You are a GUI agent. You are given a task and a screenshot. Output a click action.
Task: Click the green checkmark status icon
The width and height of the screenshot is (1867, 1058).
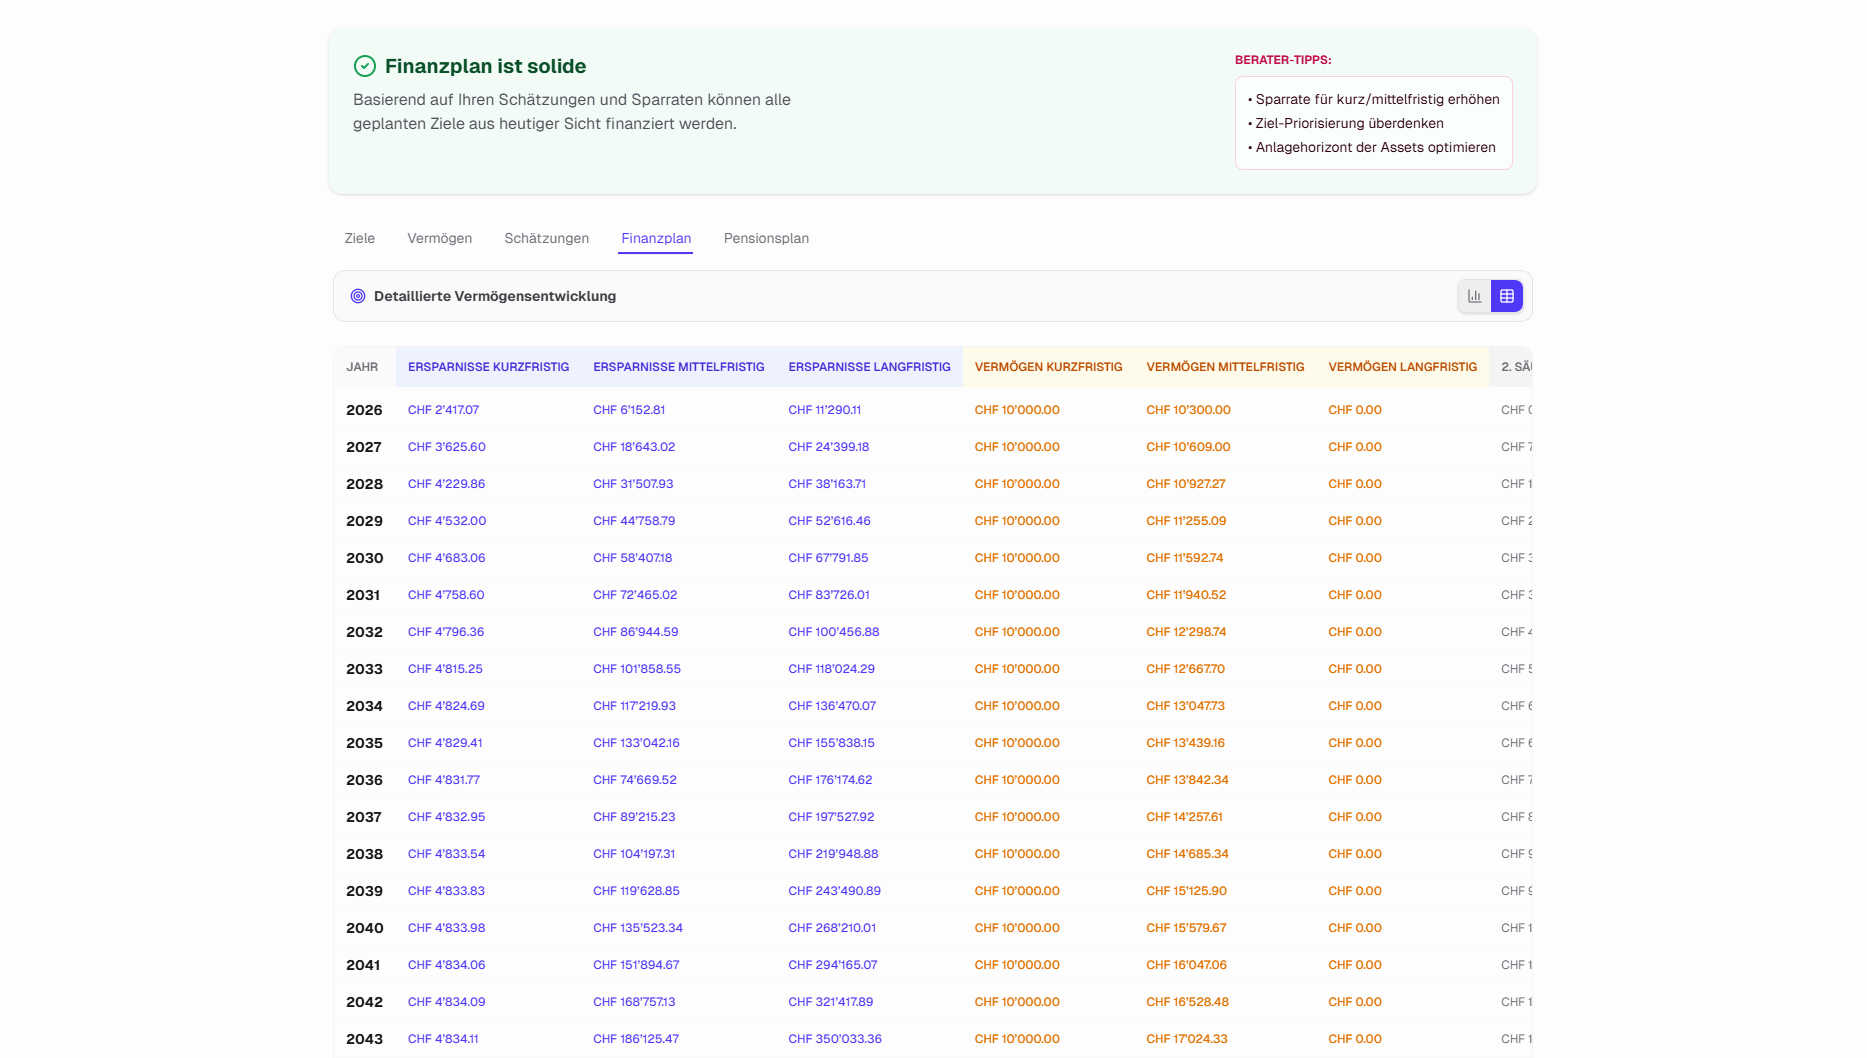365,66
